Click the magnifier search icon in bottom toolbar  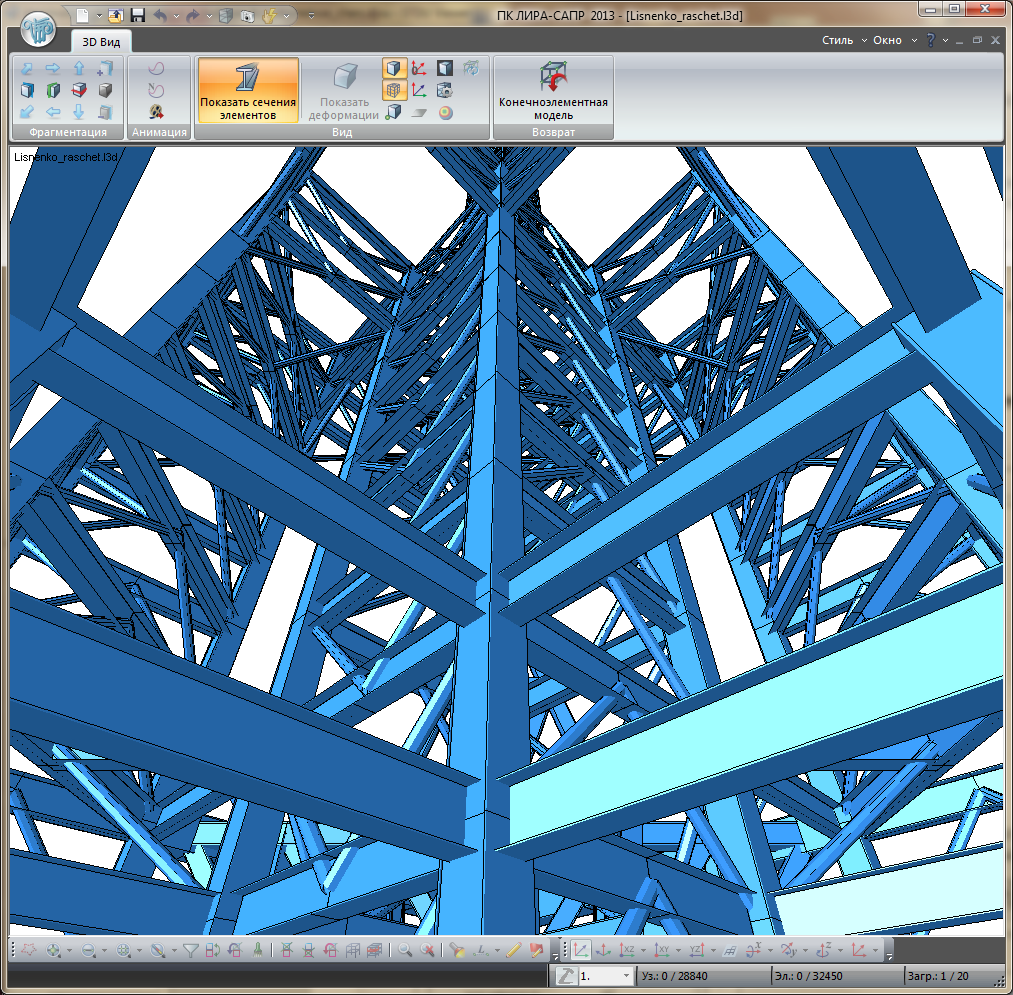(405, 950)
